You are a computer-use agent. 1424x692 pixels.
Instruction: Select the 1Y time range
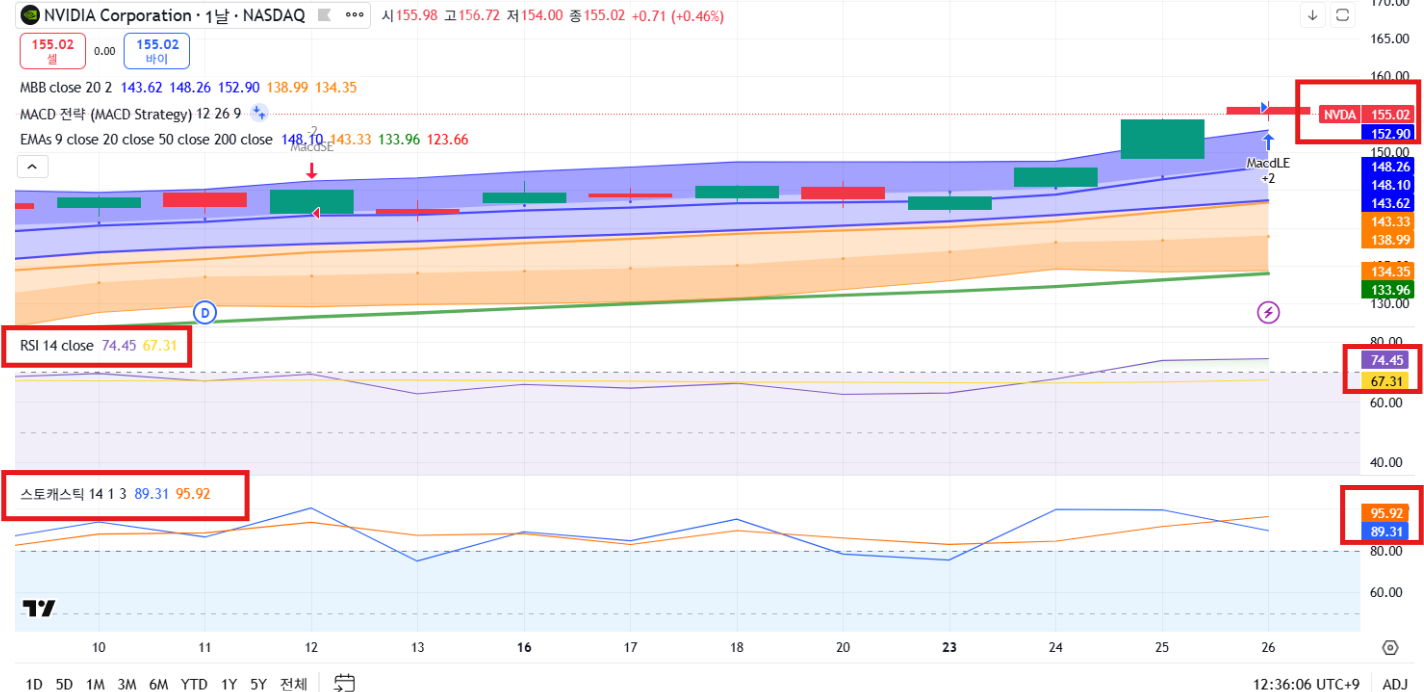pyautogui.click(x=229, y=684)
